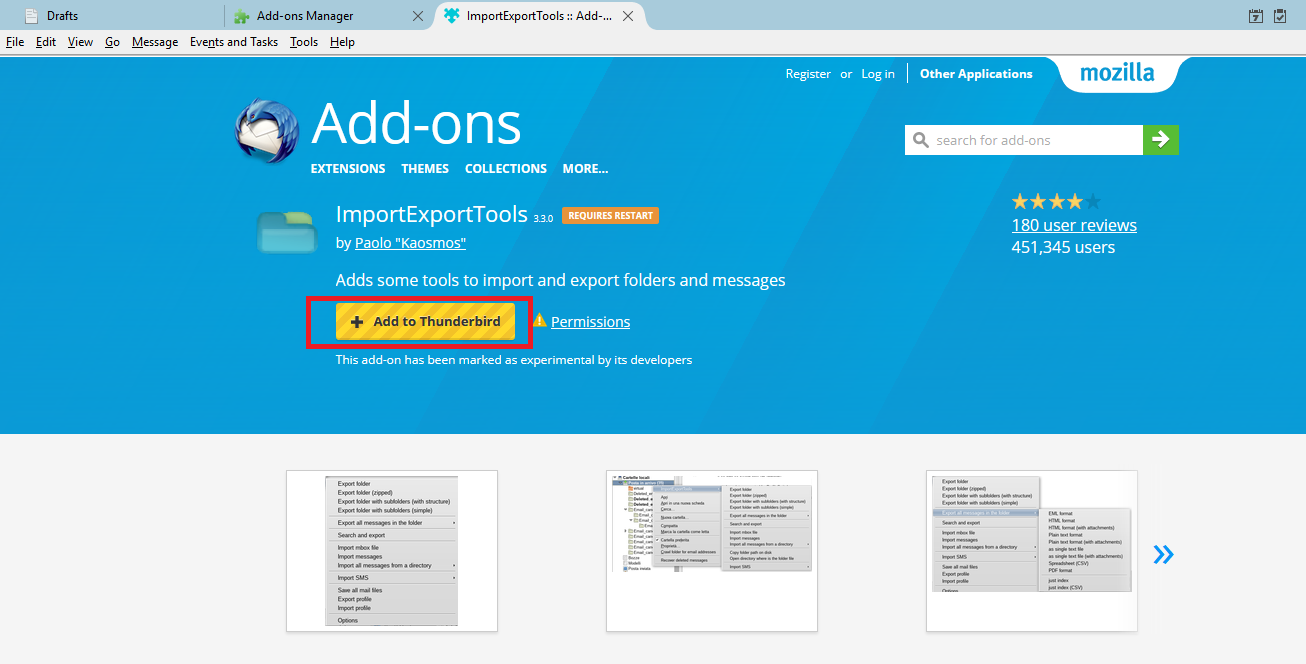Expand the MORE... navigation menu
The width and height of the screenshot is (1306, 664).
coord(585,169)
